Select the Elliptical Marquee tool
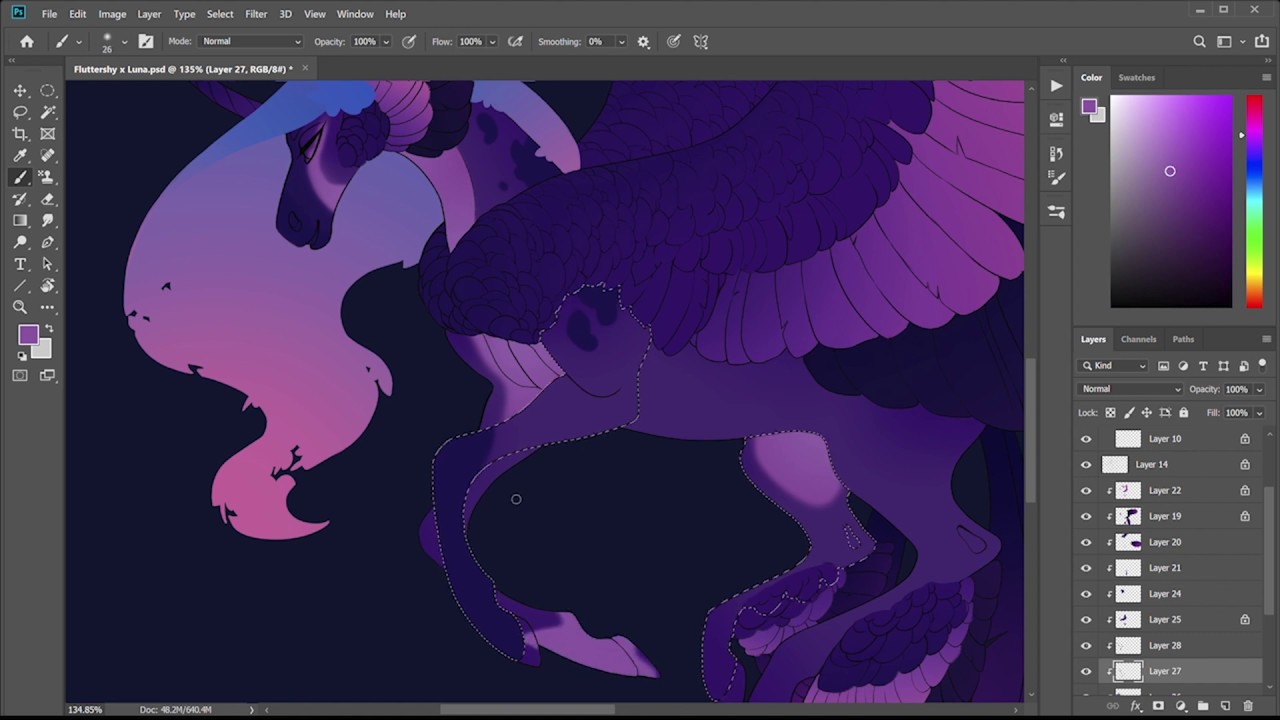1280x720 pixels. pyautogui.click(x=47, y=90)
